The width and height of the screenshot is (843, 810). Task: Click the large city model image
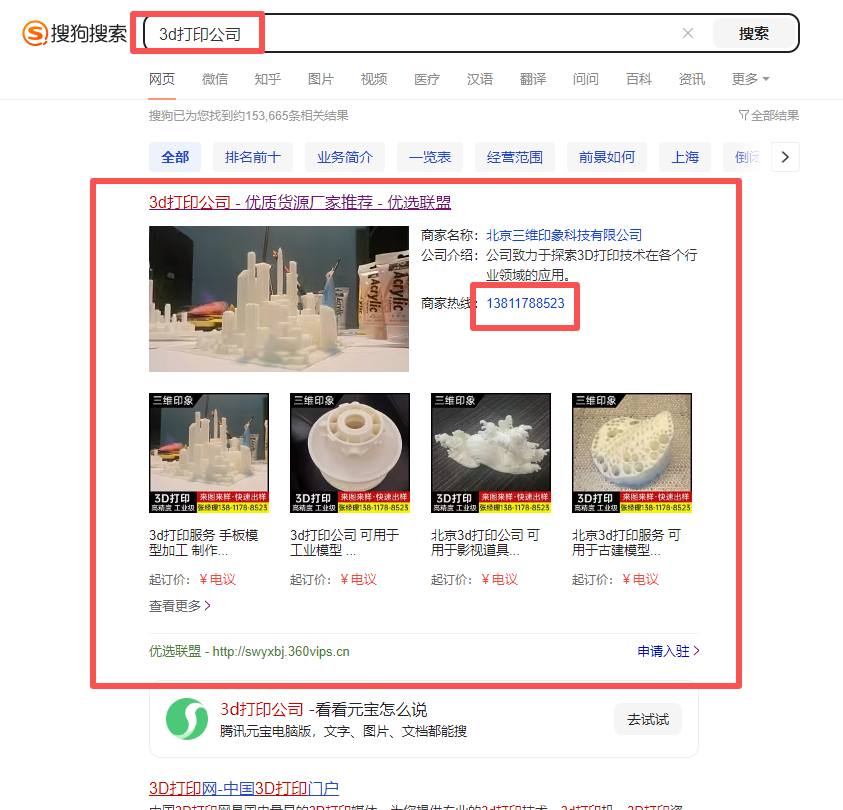pyautogui.click(x=279, y=299)
